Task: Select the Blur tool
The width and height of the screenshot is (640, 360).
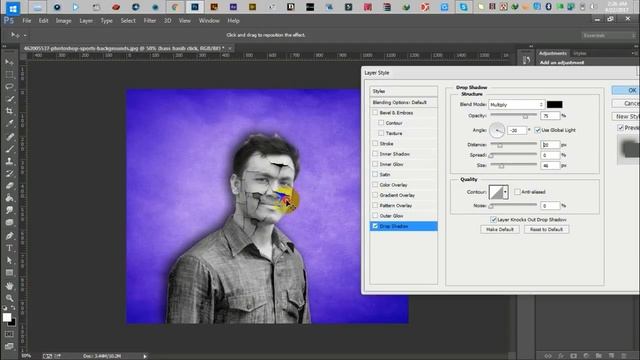Action: (x=9, y=210)
